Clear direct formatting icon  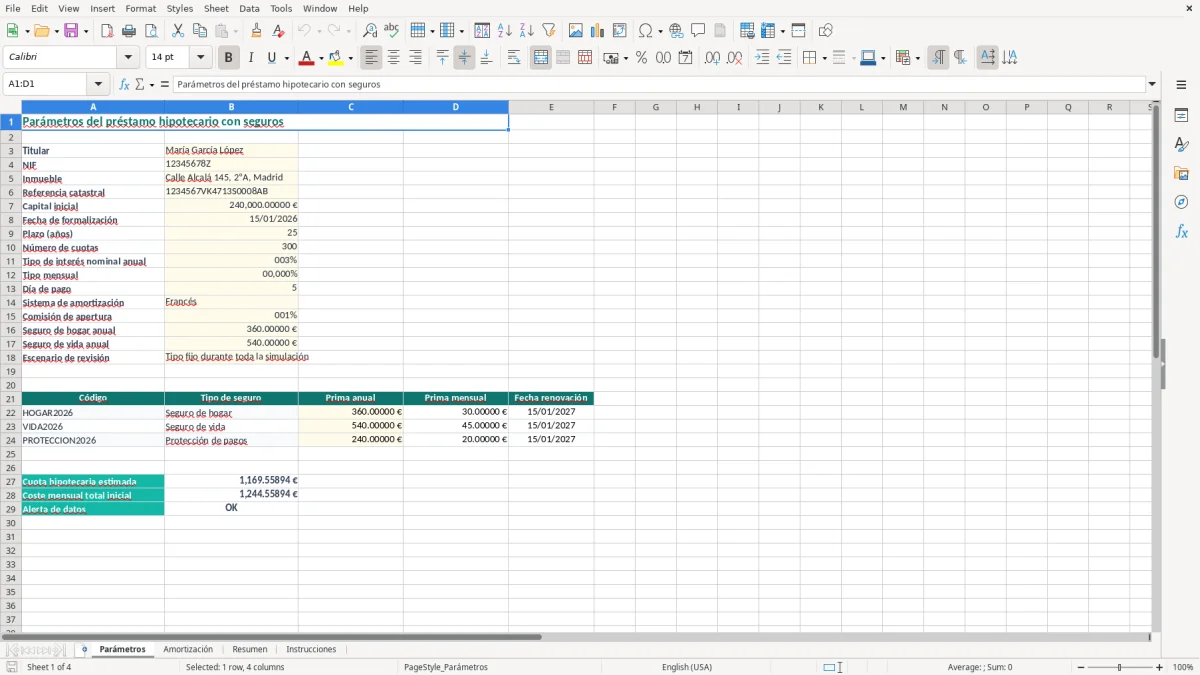[279, 31]
